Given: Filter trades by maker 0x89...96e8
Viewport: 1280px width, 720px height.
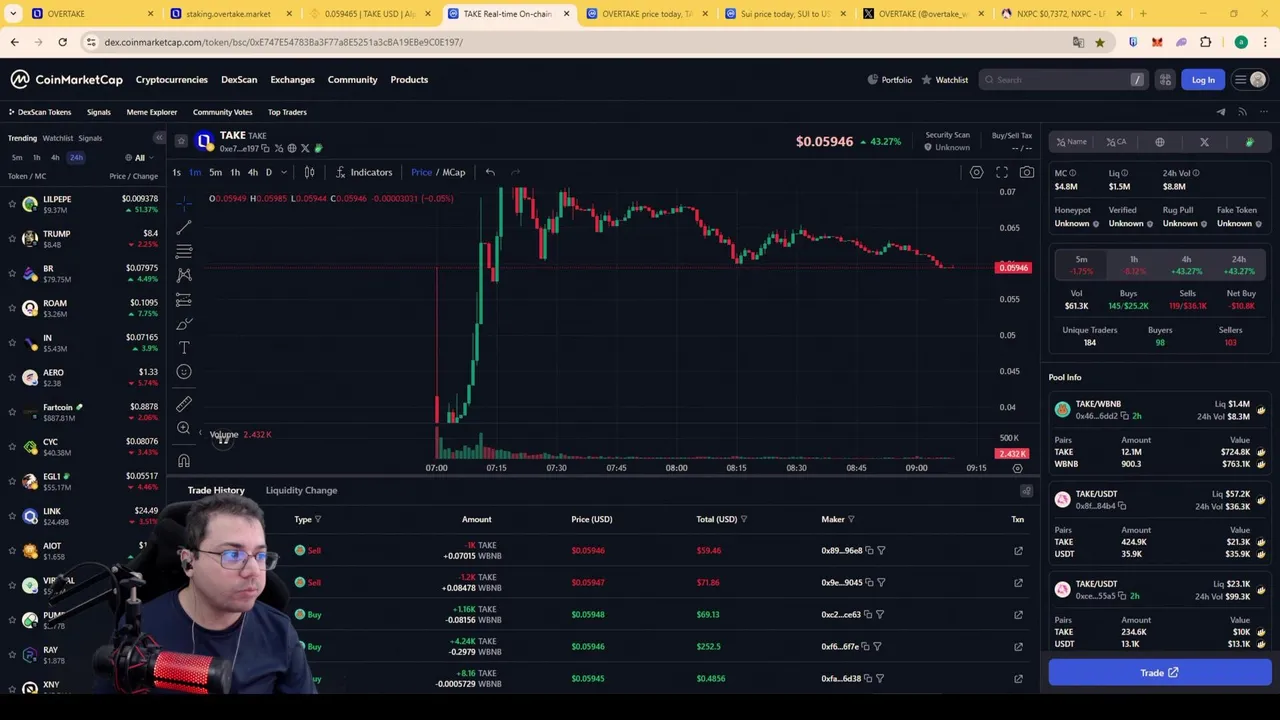Looking at the screenshot, I should [x=881, y=551].
